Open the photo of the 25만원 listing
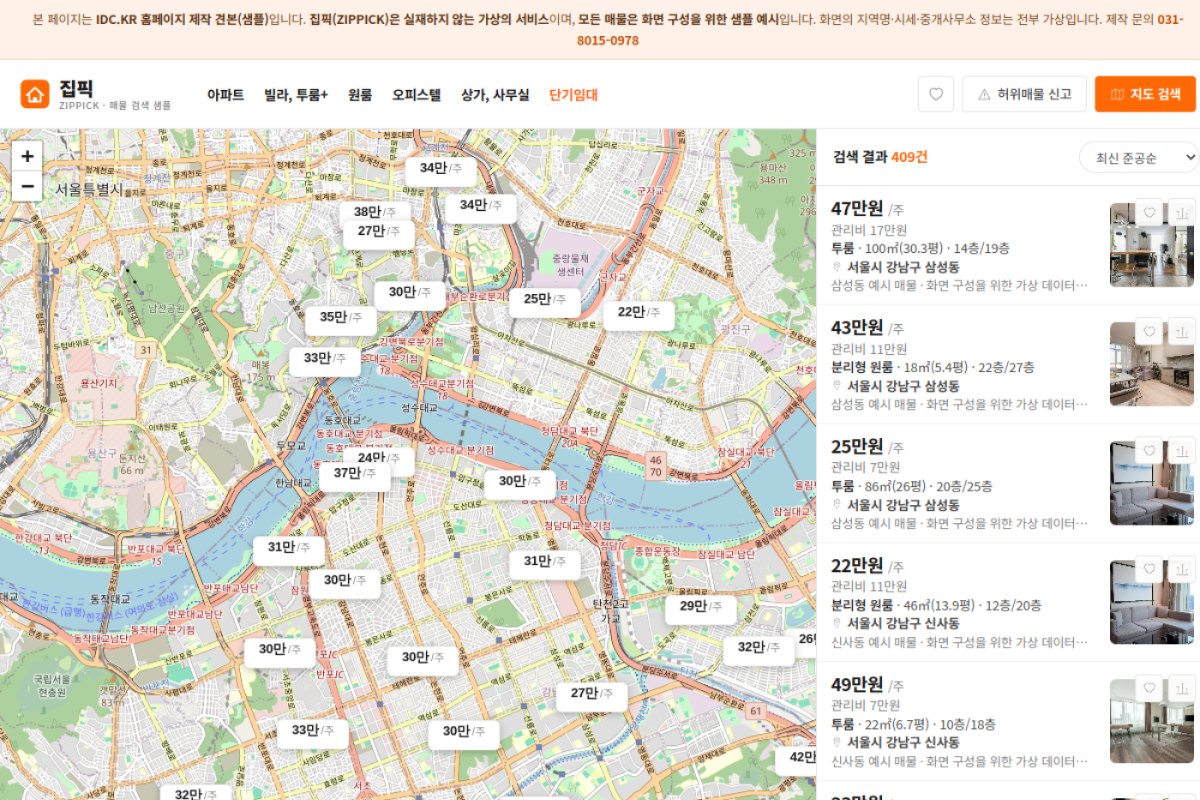The height and width of the screenshot is (800, 1200). click(1152, 483)
